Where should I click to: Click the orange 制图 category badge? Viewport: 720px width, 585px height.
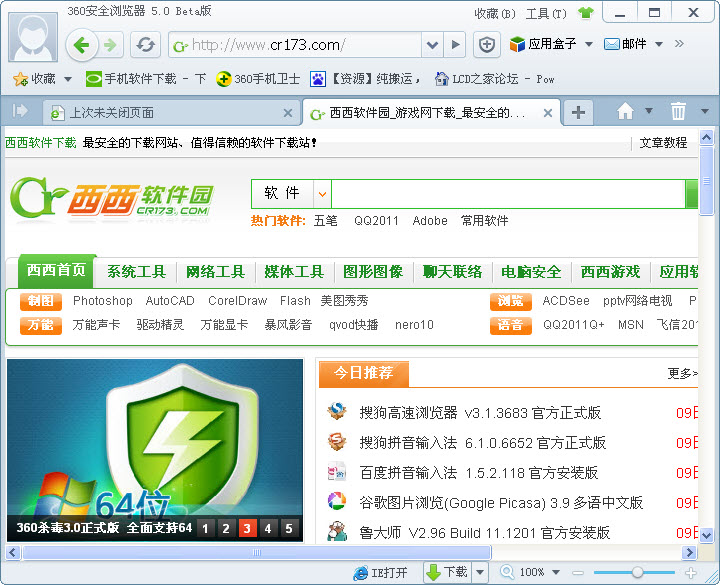click(x=41, y=301)
